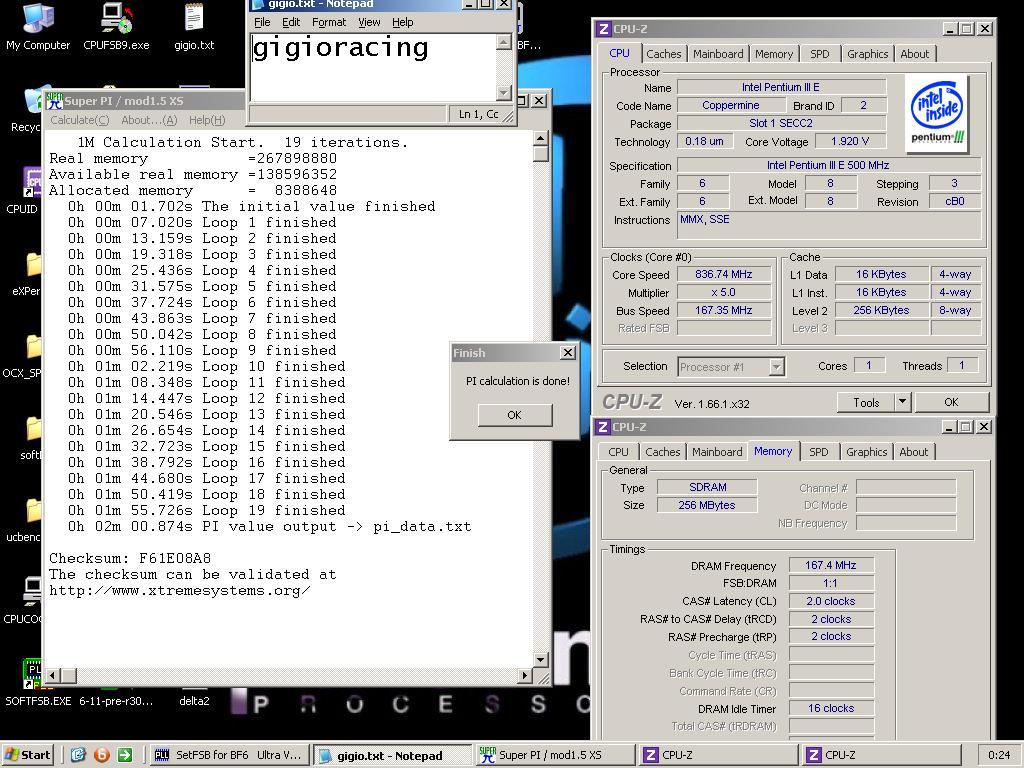Click OK button in CPU-Z
This screenshot has width=1024, height=768.
coord(952,402)
